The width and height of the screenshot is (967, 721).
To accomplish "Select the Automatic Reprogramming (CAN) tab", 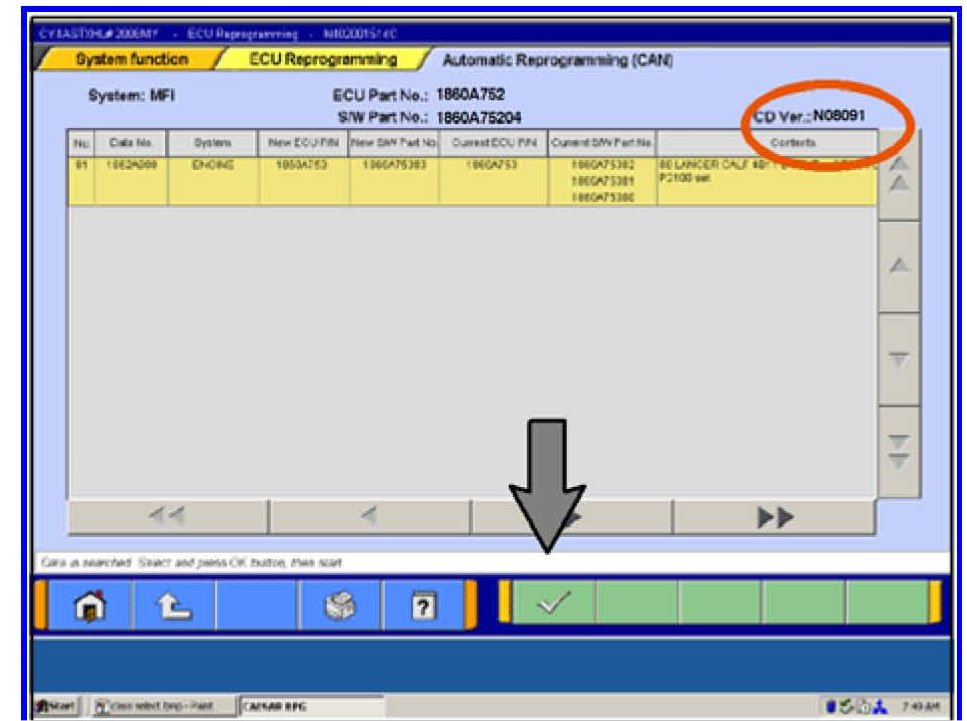I will [x=557, y=60].
